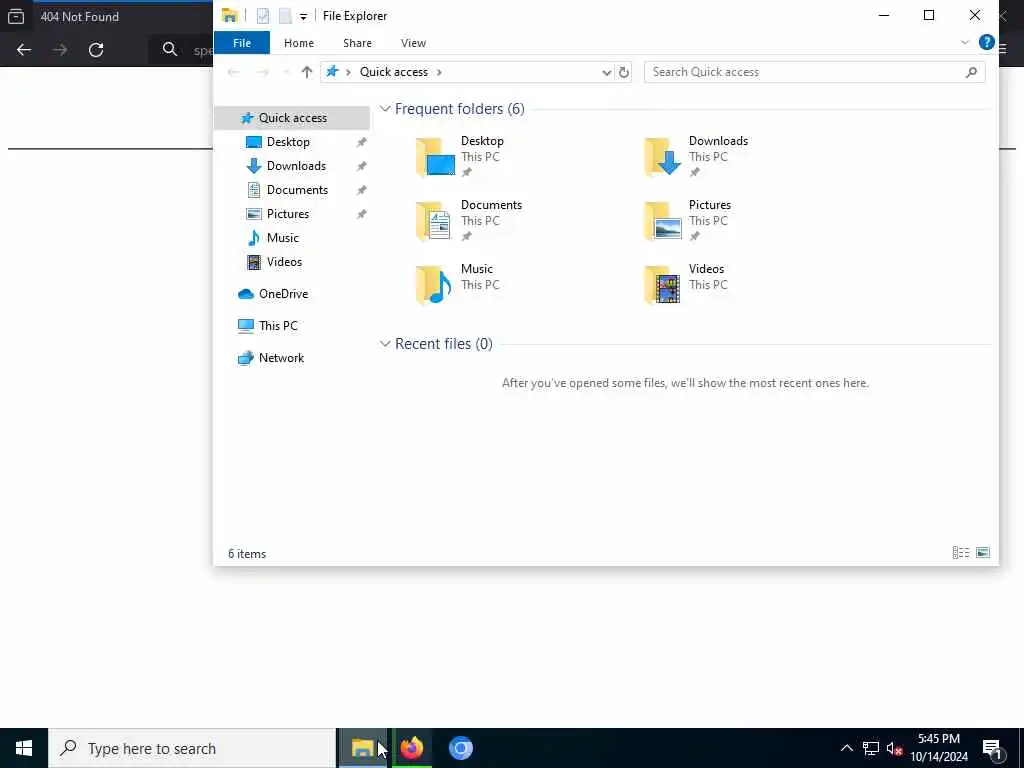The width and height of the screenshot is (1024, 768).
Task: Click the muted volume tray icon
Action: click(894, 748)
